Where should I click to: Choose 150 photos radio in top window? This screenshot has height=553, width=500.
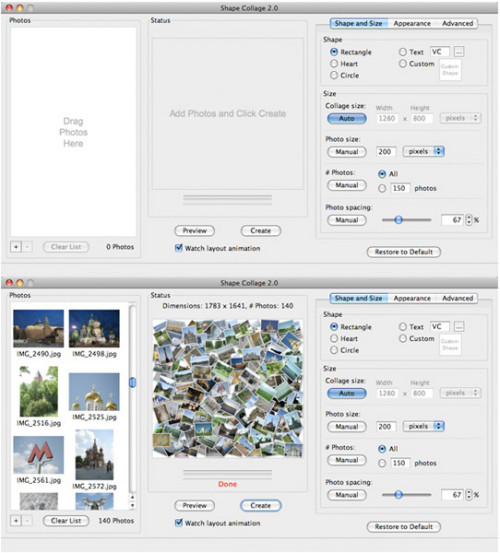tap(382, 188)
